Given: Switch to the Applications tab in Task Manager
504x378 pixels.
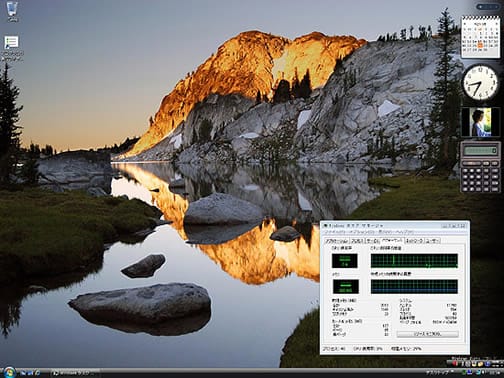Looking at the screenshot, I should (x=336, y=241).
